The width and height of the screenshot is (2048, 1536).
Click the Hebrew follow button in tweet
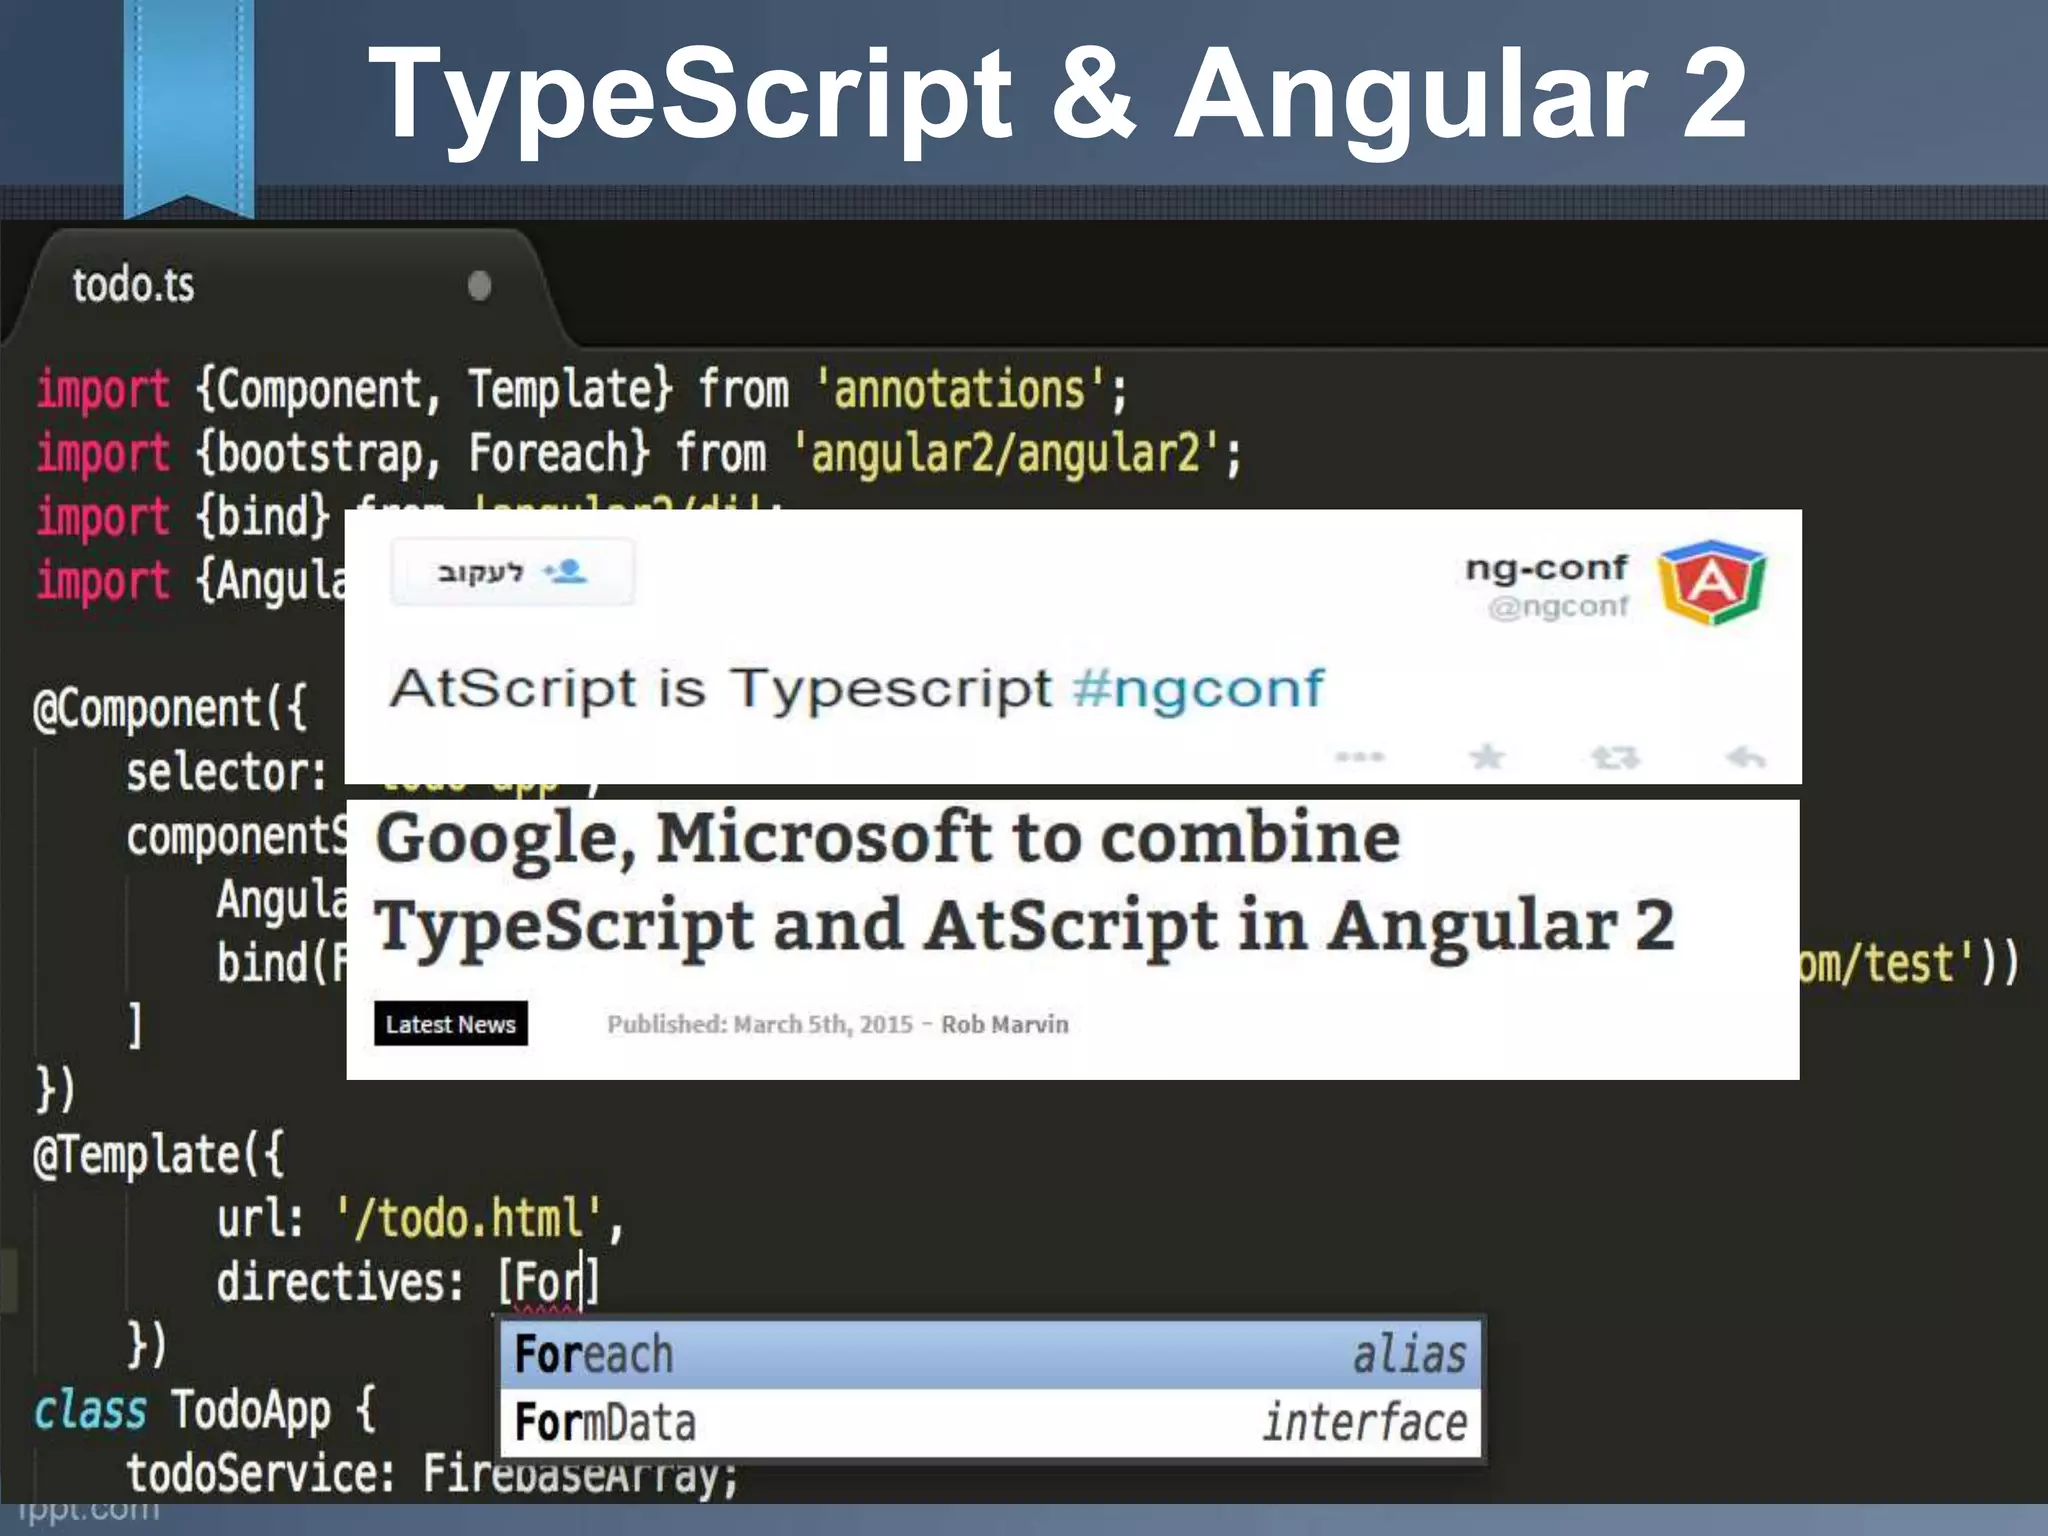coord(512,572)
